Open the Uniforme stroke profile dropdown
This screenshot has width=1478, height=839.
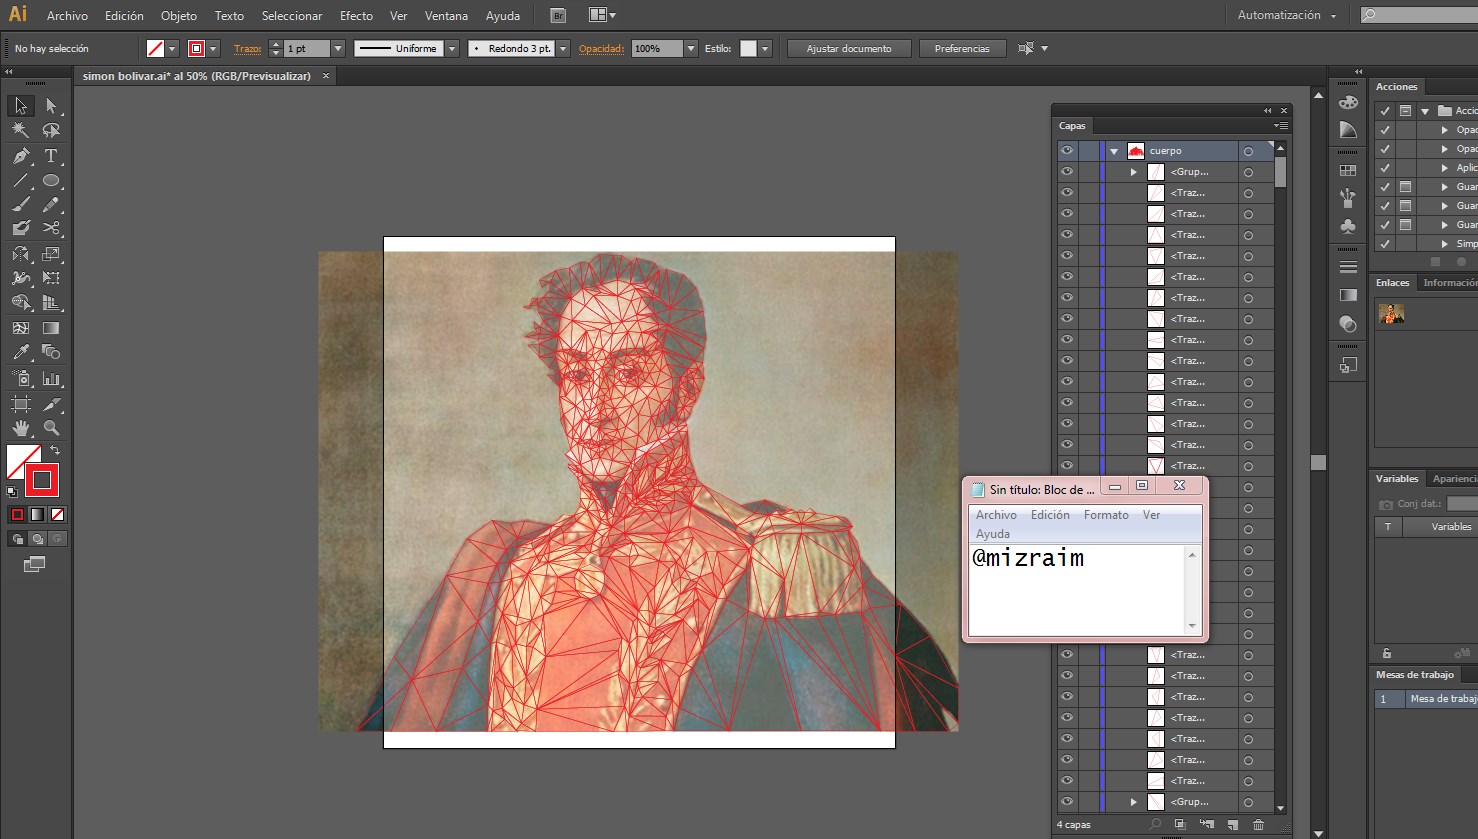(452, 48)
